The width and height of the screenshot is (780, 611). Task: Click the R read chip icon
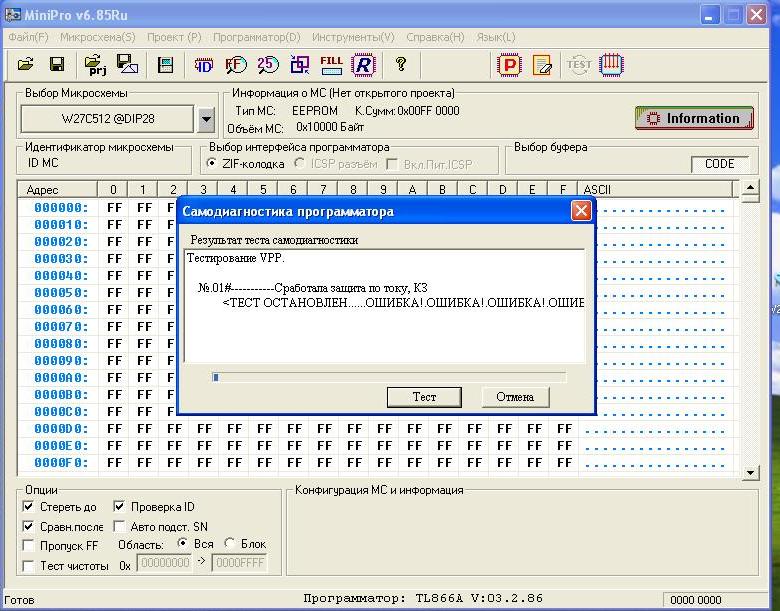point(364,65)
